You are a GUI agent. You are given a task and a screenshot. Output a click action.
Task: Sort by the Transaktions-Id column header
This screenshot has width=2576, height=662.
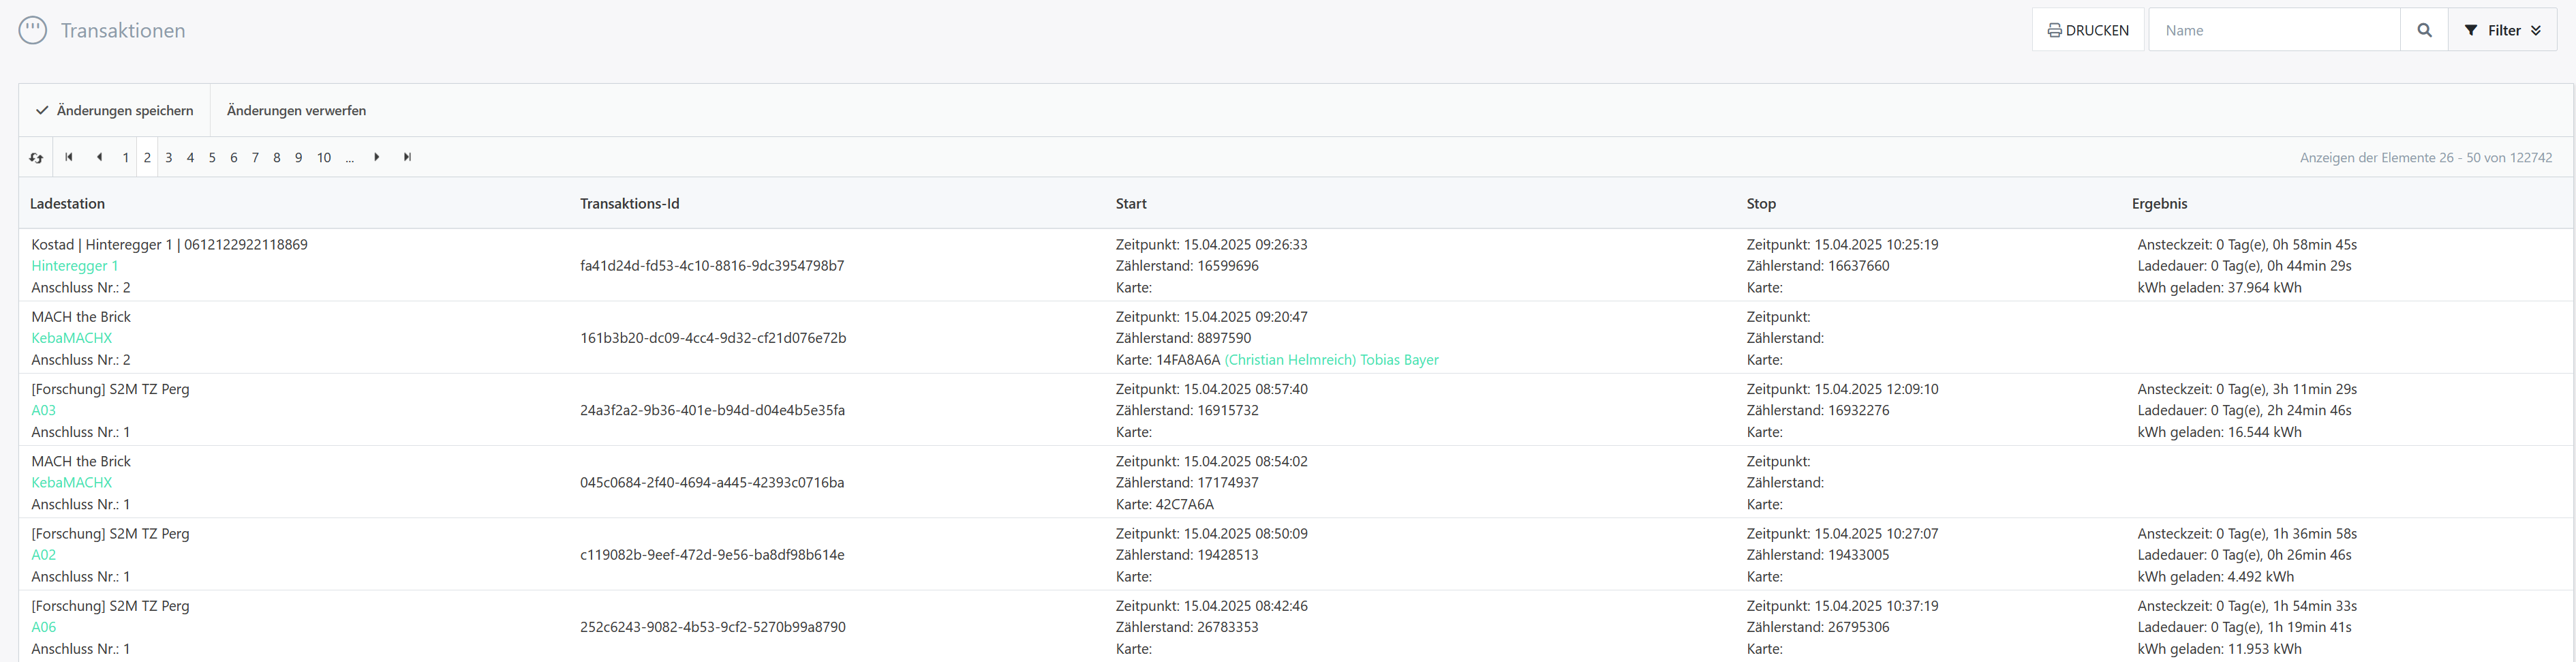pyautogui.click(x=629, y=203)
